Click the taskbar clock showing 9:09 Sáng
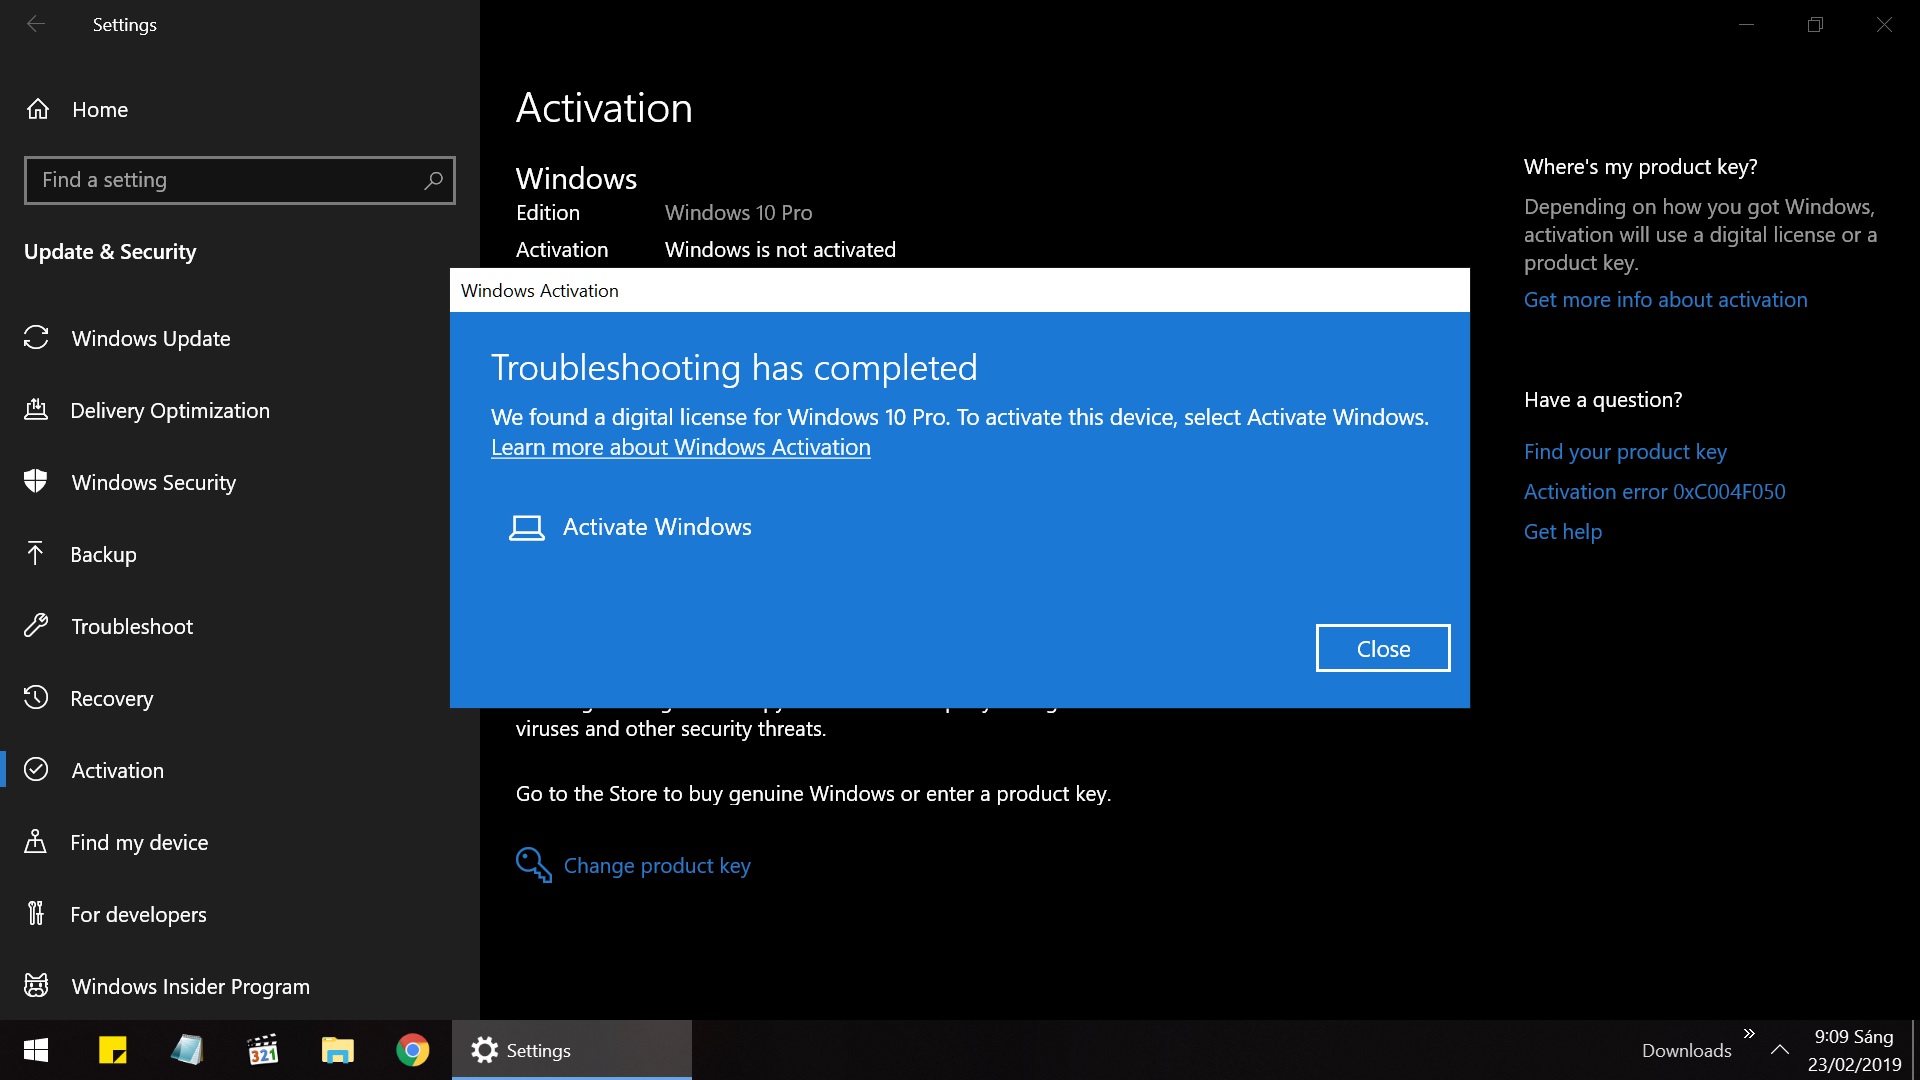Viewport: 1920px width, 1080px height. (x=1854, y=1050)
